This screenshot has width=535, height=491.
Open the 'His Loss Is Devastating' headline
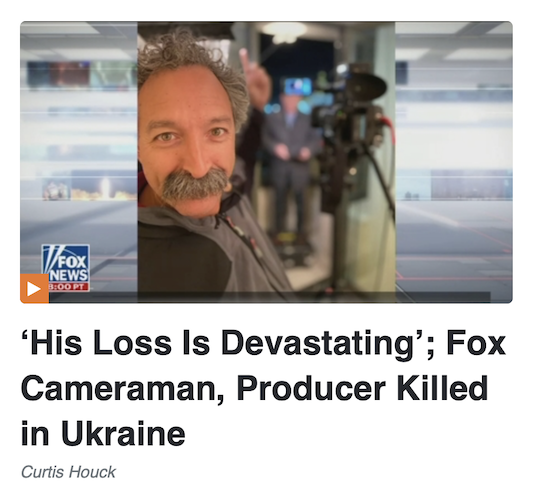pos(263,388)
